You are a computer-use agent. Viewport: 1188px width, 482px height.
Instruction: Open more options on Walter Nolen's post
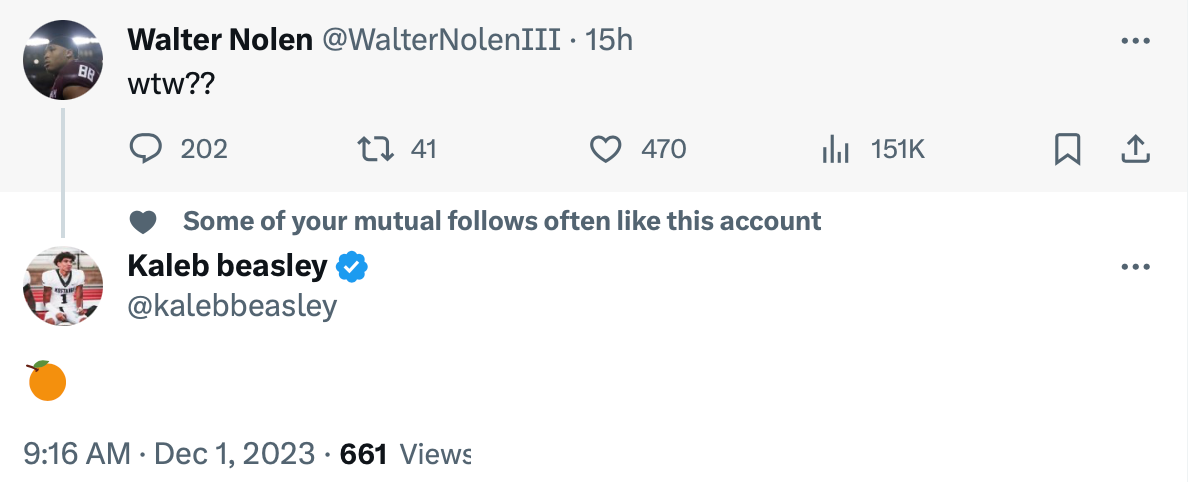[1136, 41]
